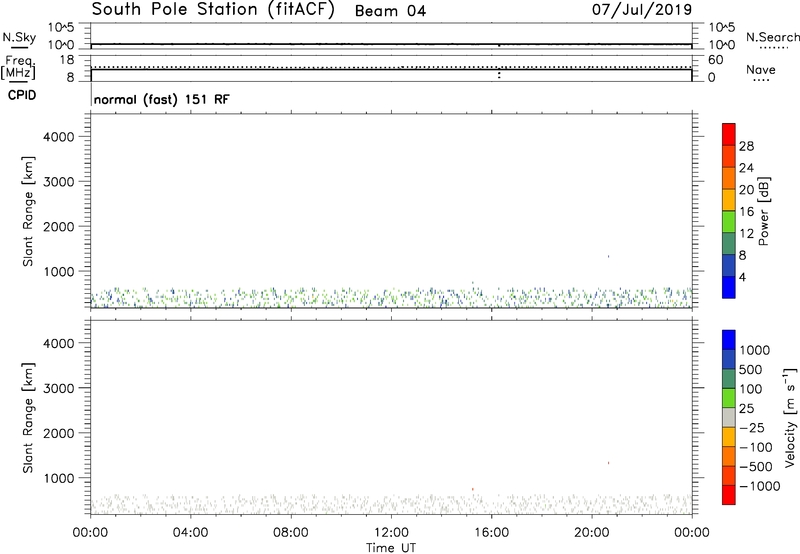Click the '20:00' time tick label

click(591, 533)
